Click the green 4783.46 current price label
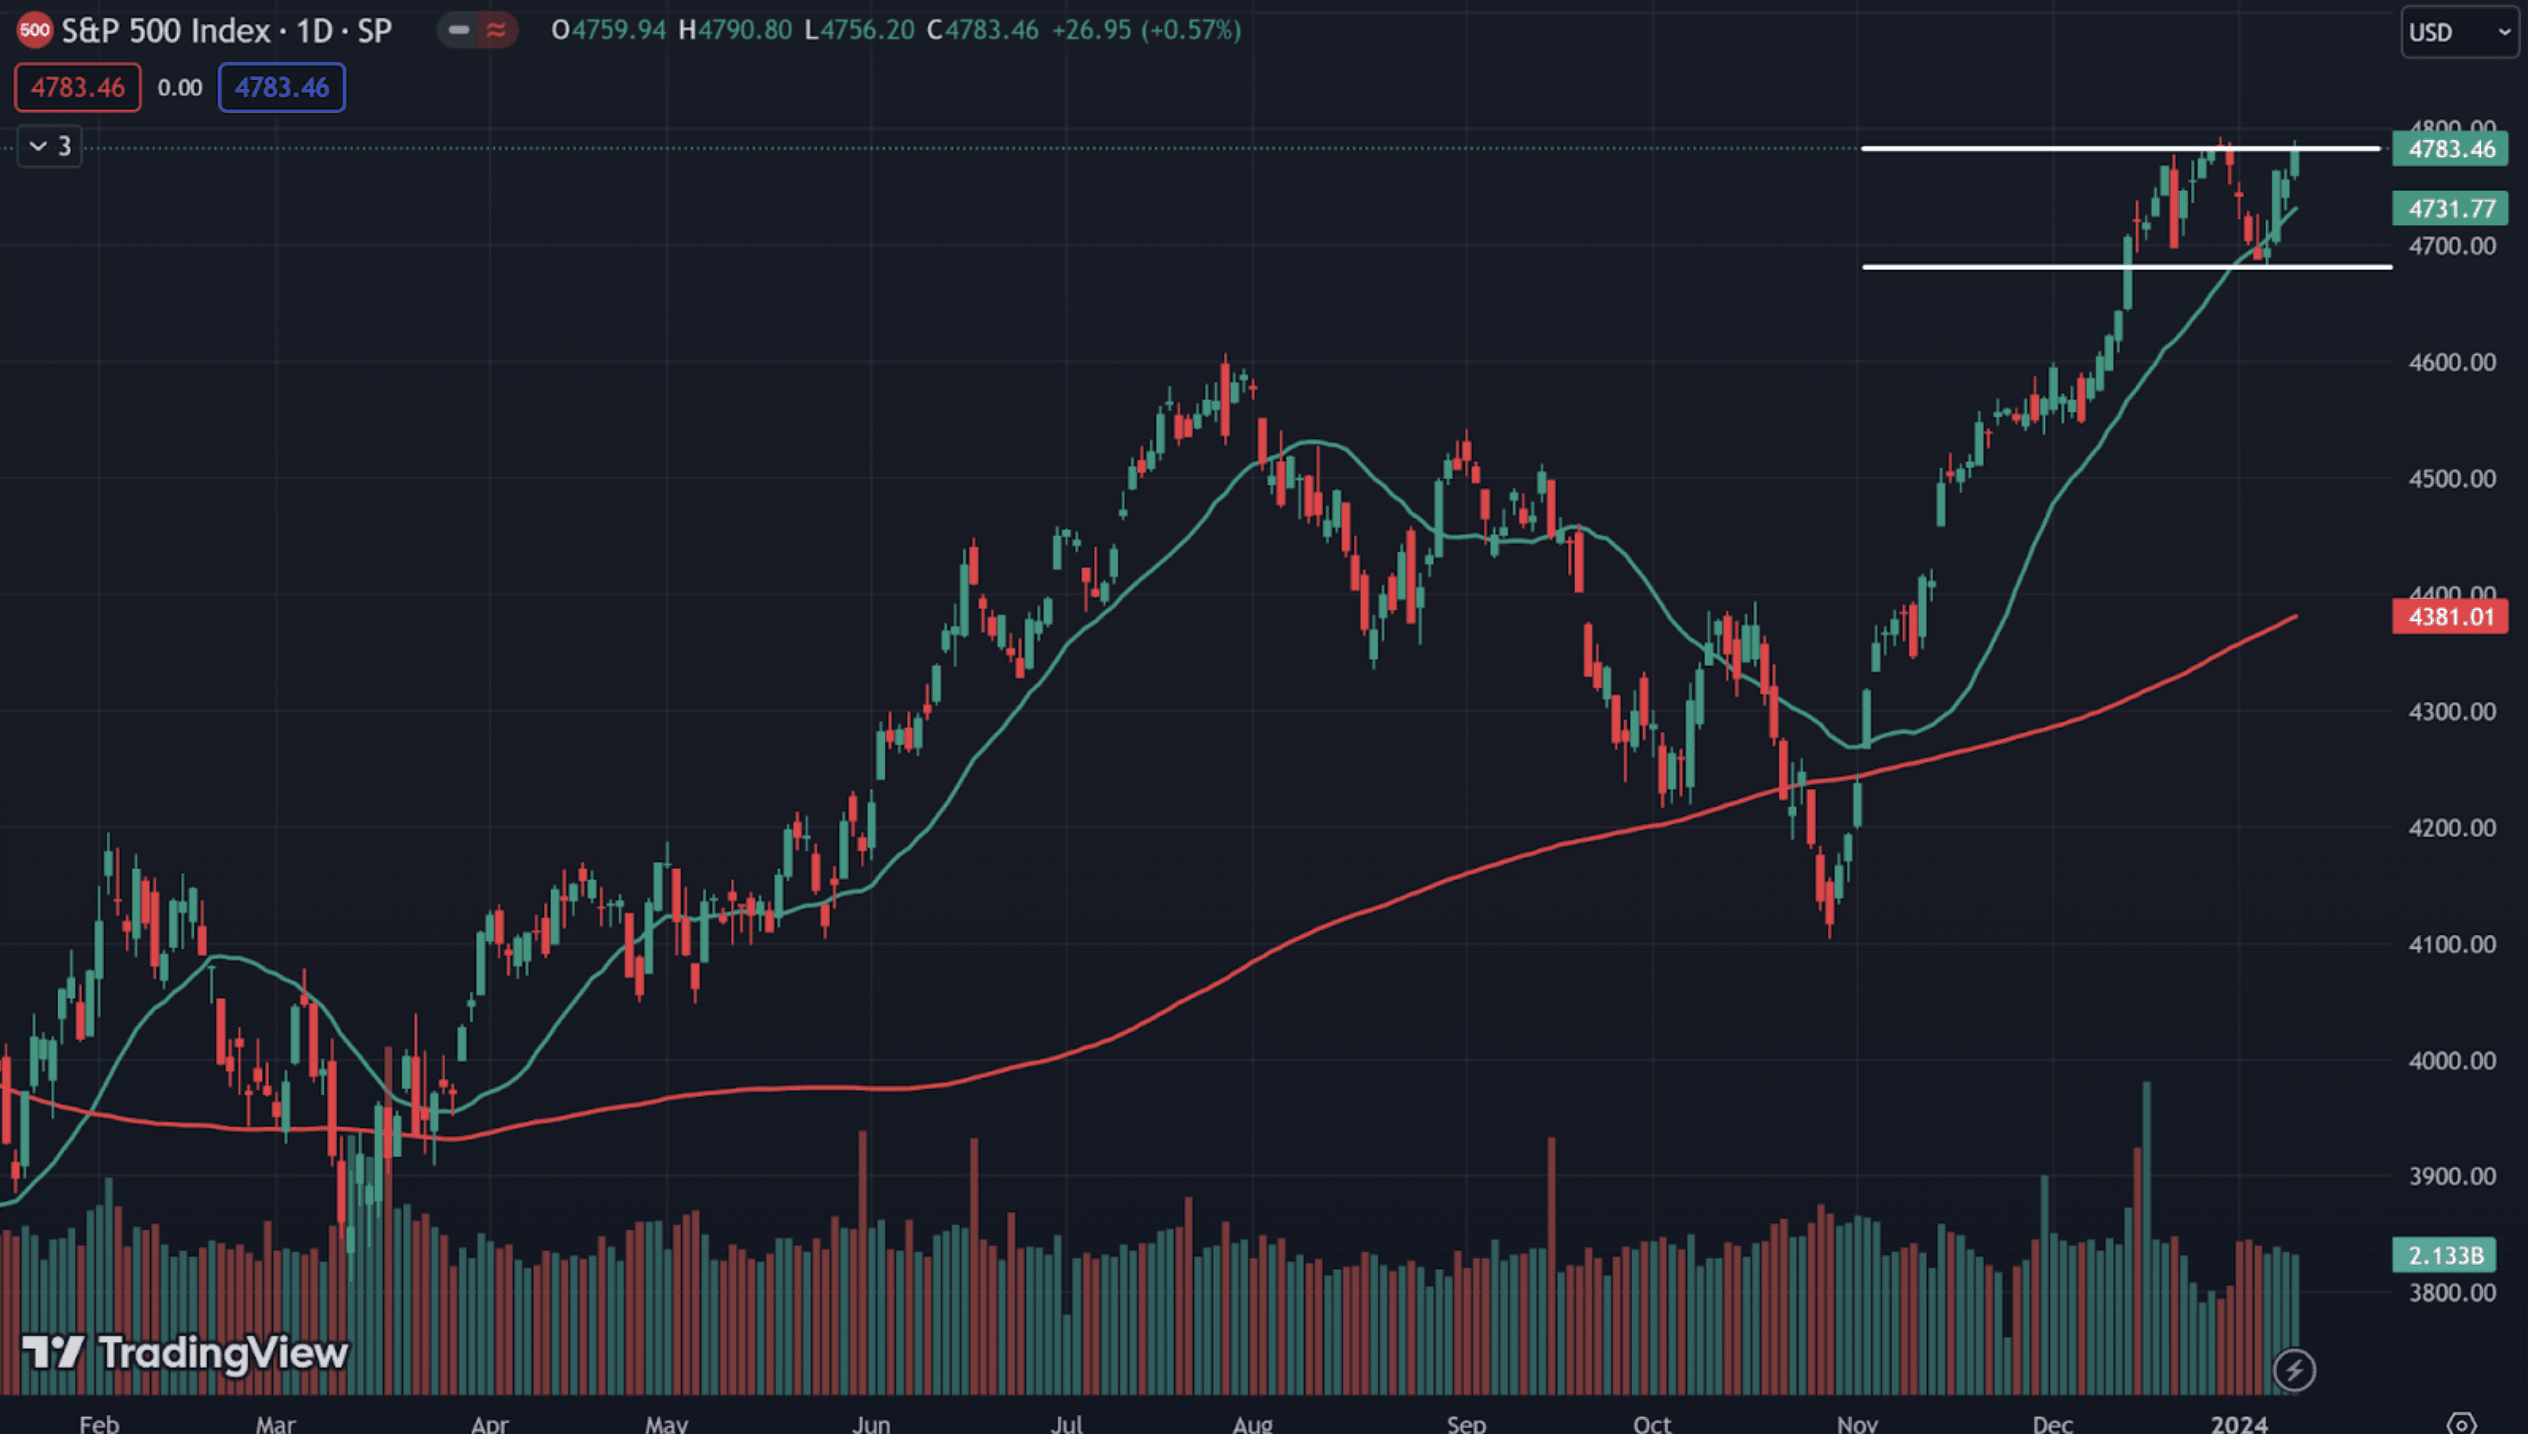 click(x=2450, y=149)
